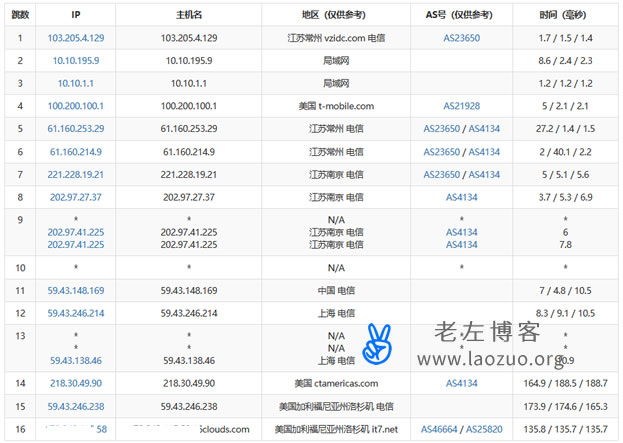Screen dimensions: 623x443
Task: Open IP link 202.97.27.37
Action: click(x=76, y=197)
